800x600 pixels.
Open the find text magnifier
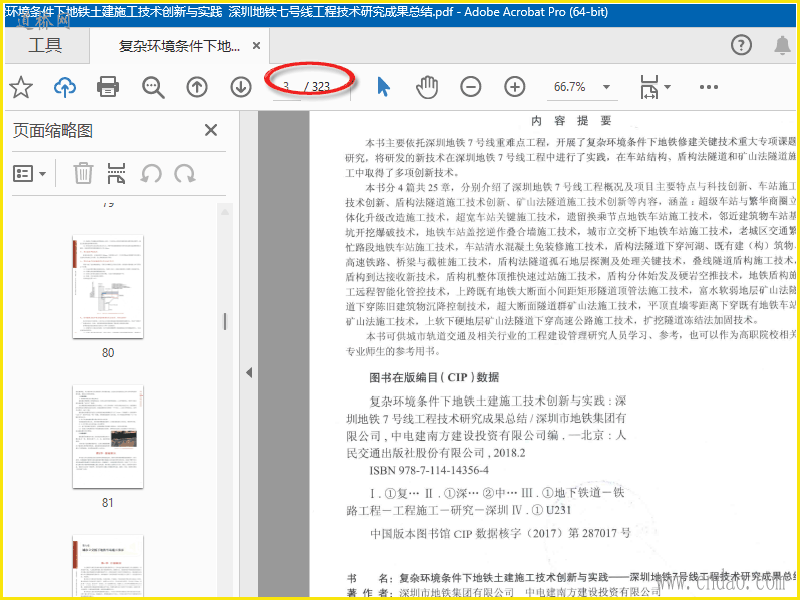153,87
